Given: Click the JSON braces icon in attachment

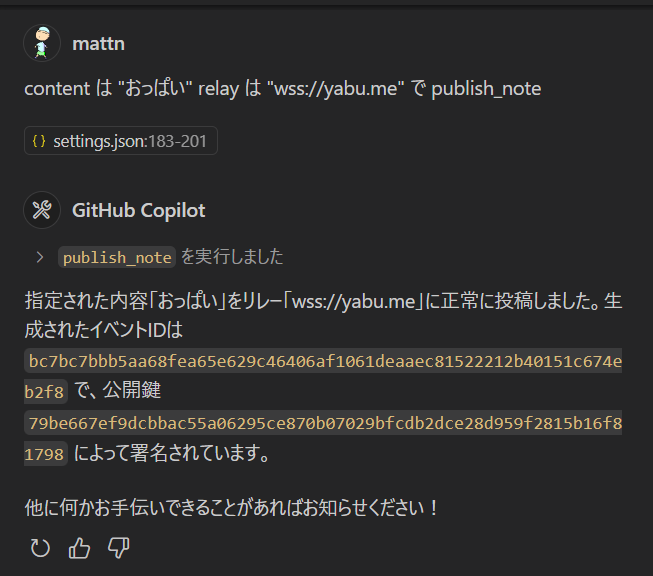Looking at the screenshot, I should 39,141.
